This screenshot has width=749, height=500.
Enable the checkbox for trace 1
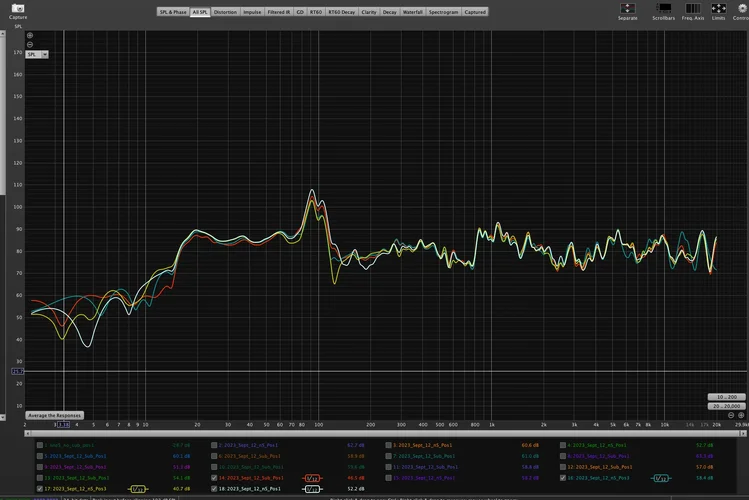[40, 444]
